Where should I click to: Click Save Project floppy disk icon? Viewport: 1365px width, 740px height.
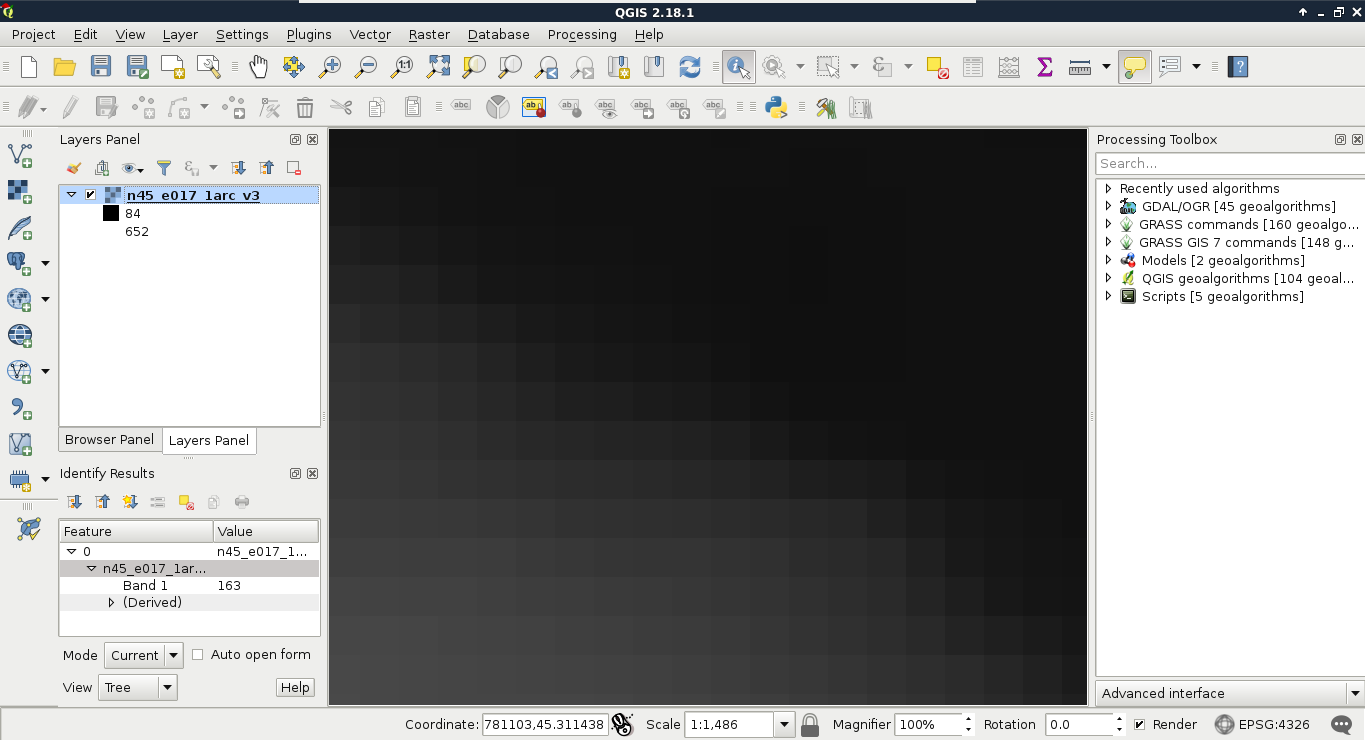click(x=101, y=67)
